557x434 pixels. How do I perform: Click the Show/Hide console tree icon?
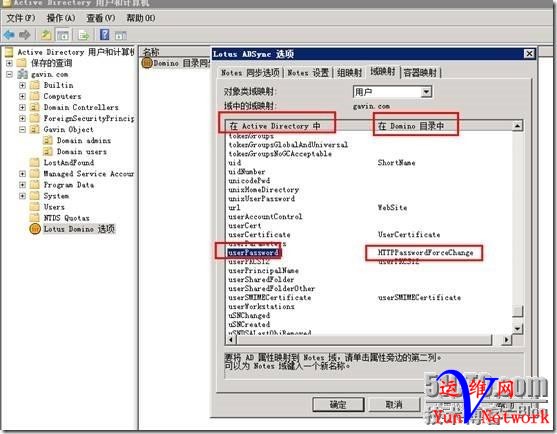[63, 35]
